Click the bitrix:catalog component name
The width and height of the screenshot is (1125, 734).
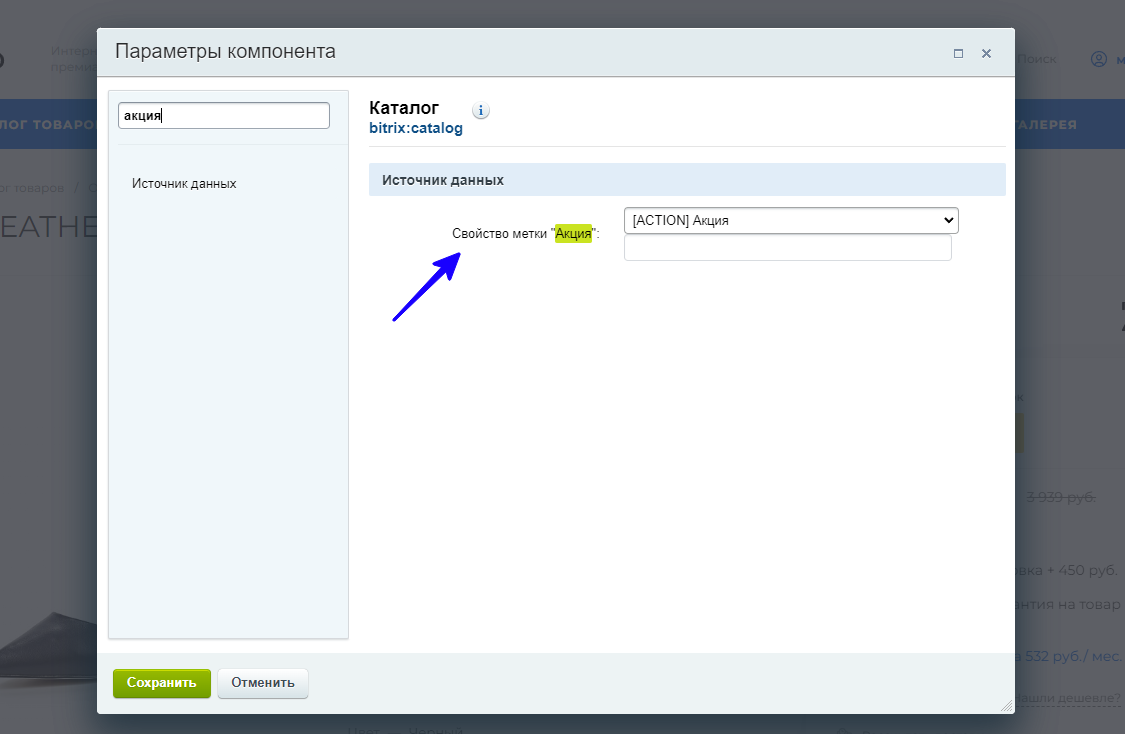pyautogui.click(x=416, y=129)
